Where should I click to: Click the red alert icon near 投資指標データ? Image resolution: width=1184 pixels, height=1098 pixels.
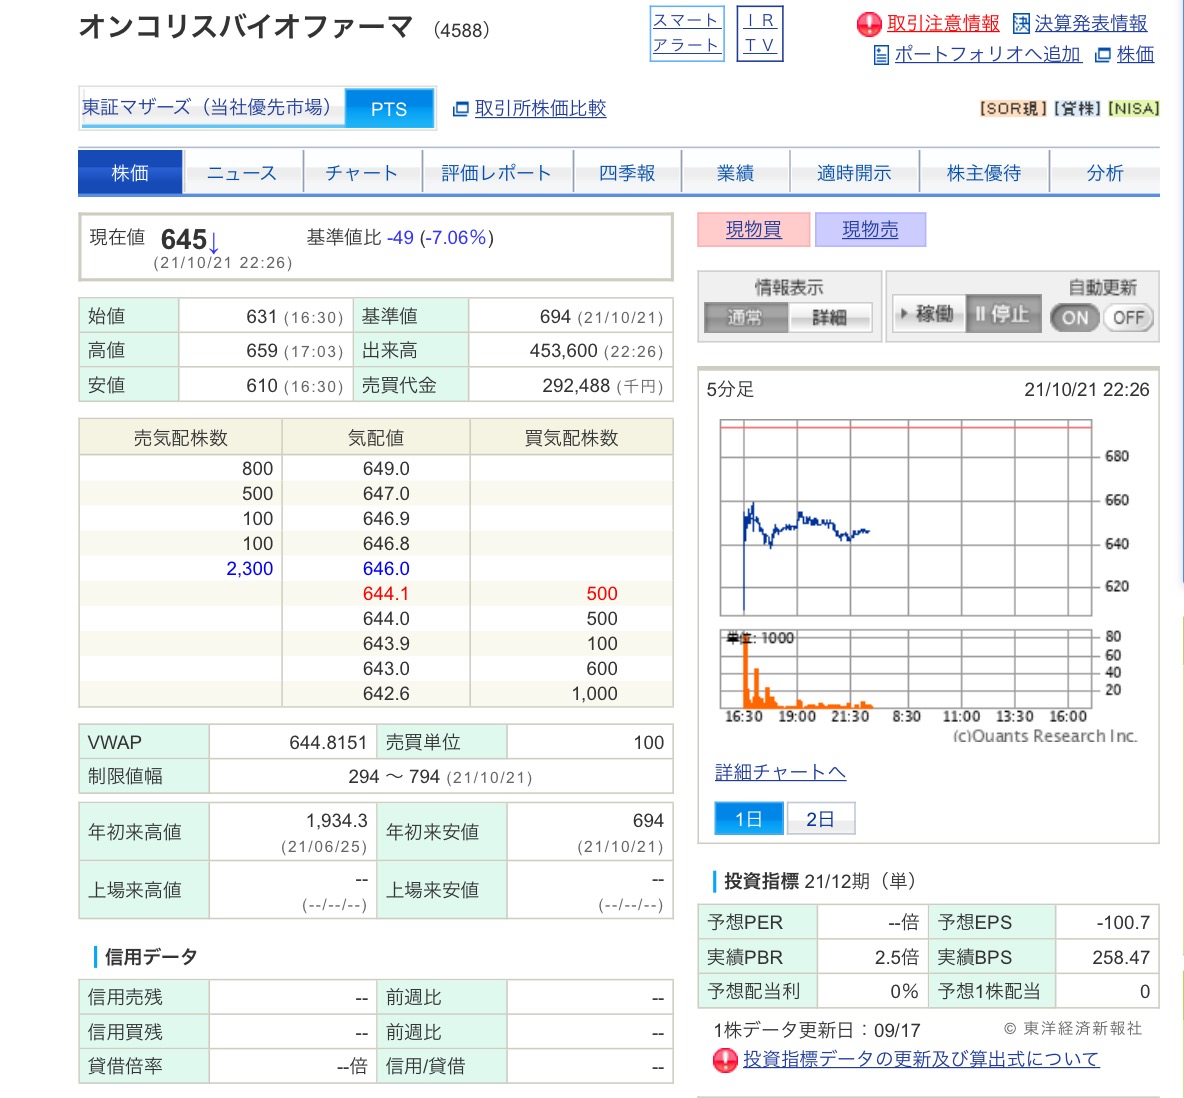click(x=725, y=1060)
